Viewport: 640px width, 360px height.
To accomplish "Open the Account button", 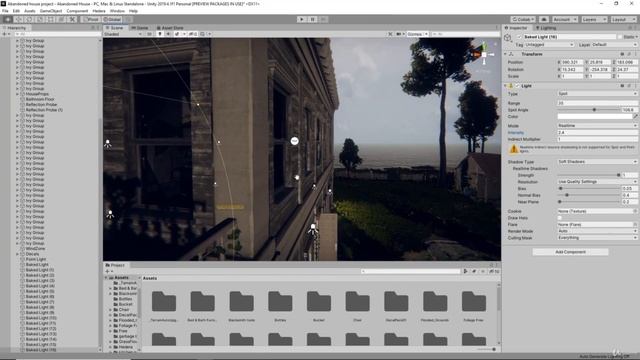I will click(564, 19).
